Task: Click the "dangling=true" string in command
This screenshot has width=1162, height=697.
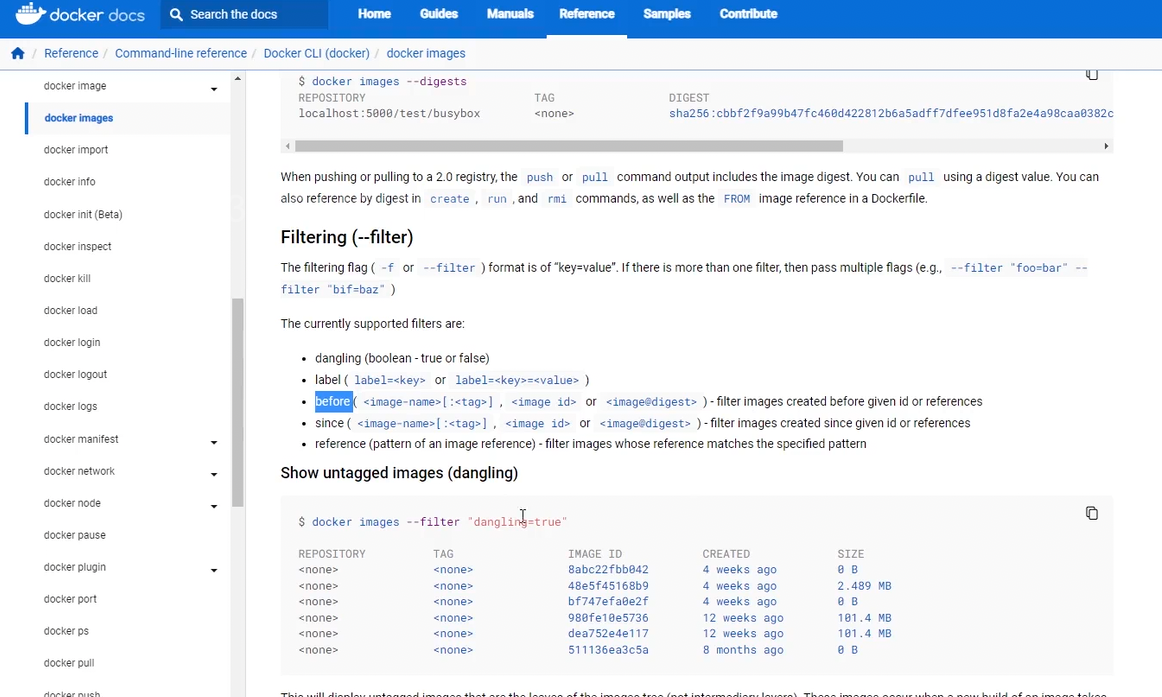Action: coord(517,522)
